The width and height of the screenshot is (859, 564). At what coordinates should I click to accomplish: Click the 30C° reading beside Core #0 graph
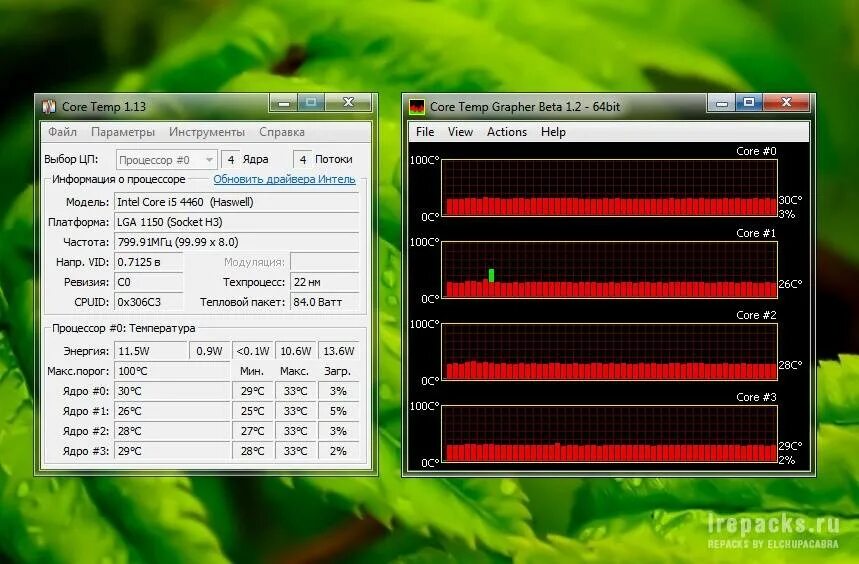(790, 200)
